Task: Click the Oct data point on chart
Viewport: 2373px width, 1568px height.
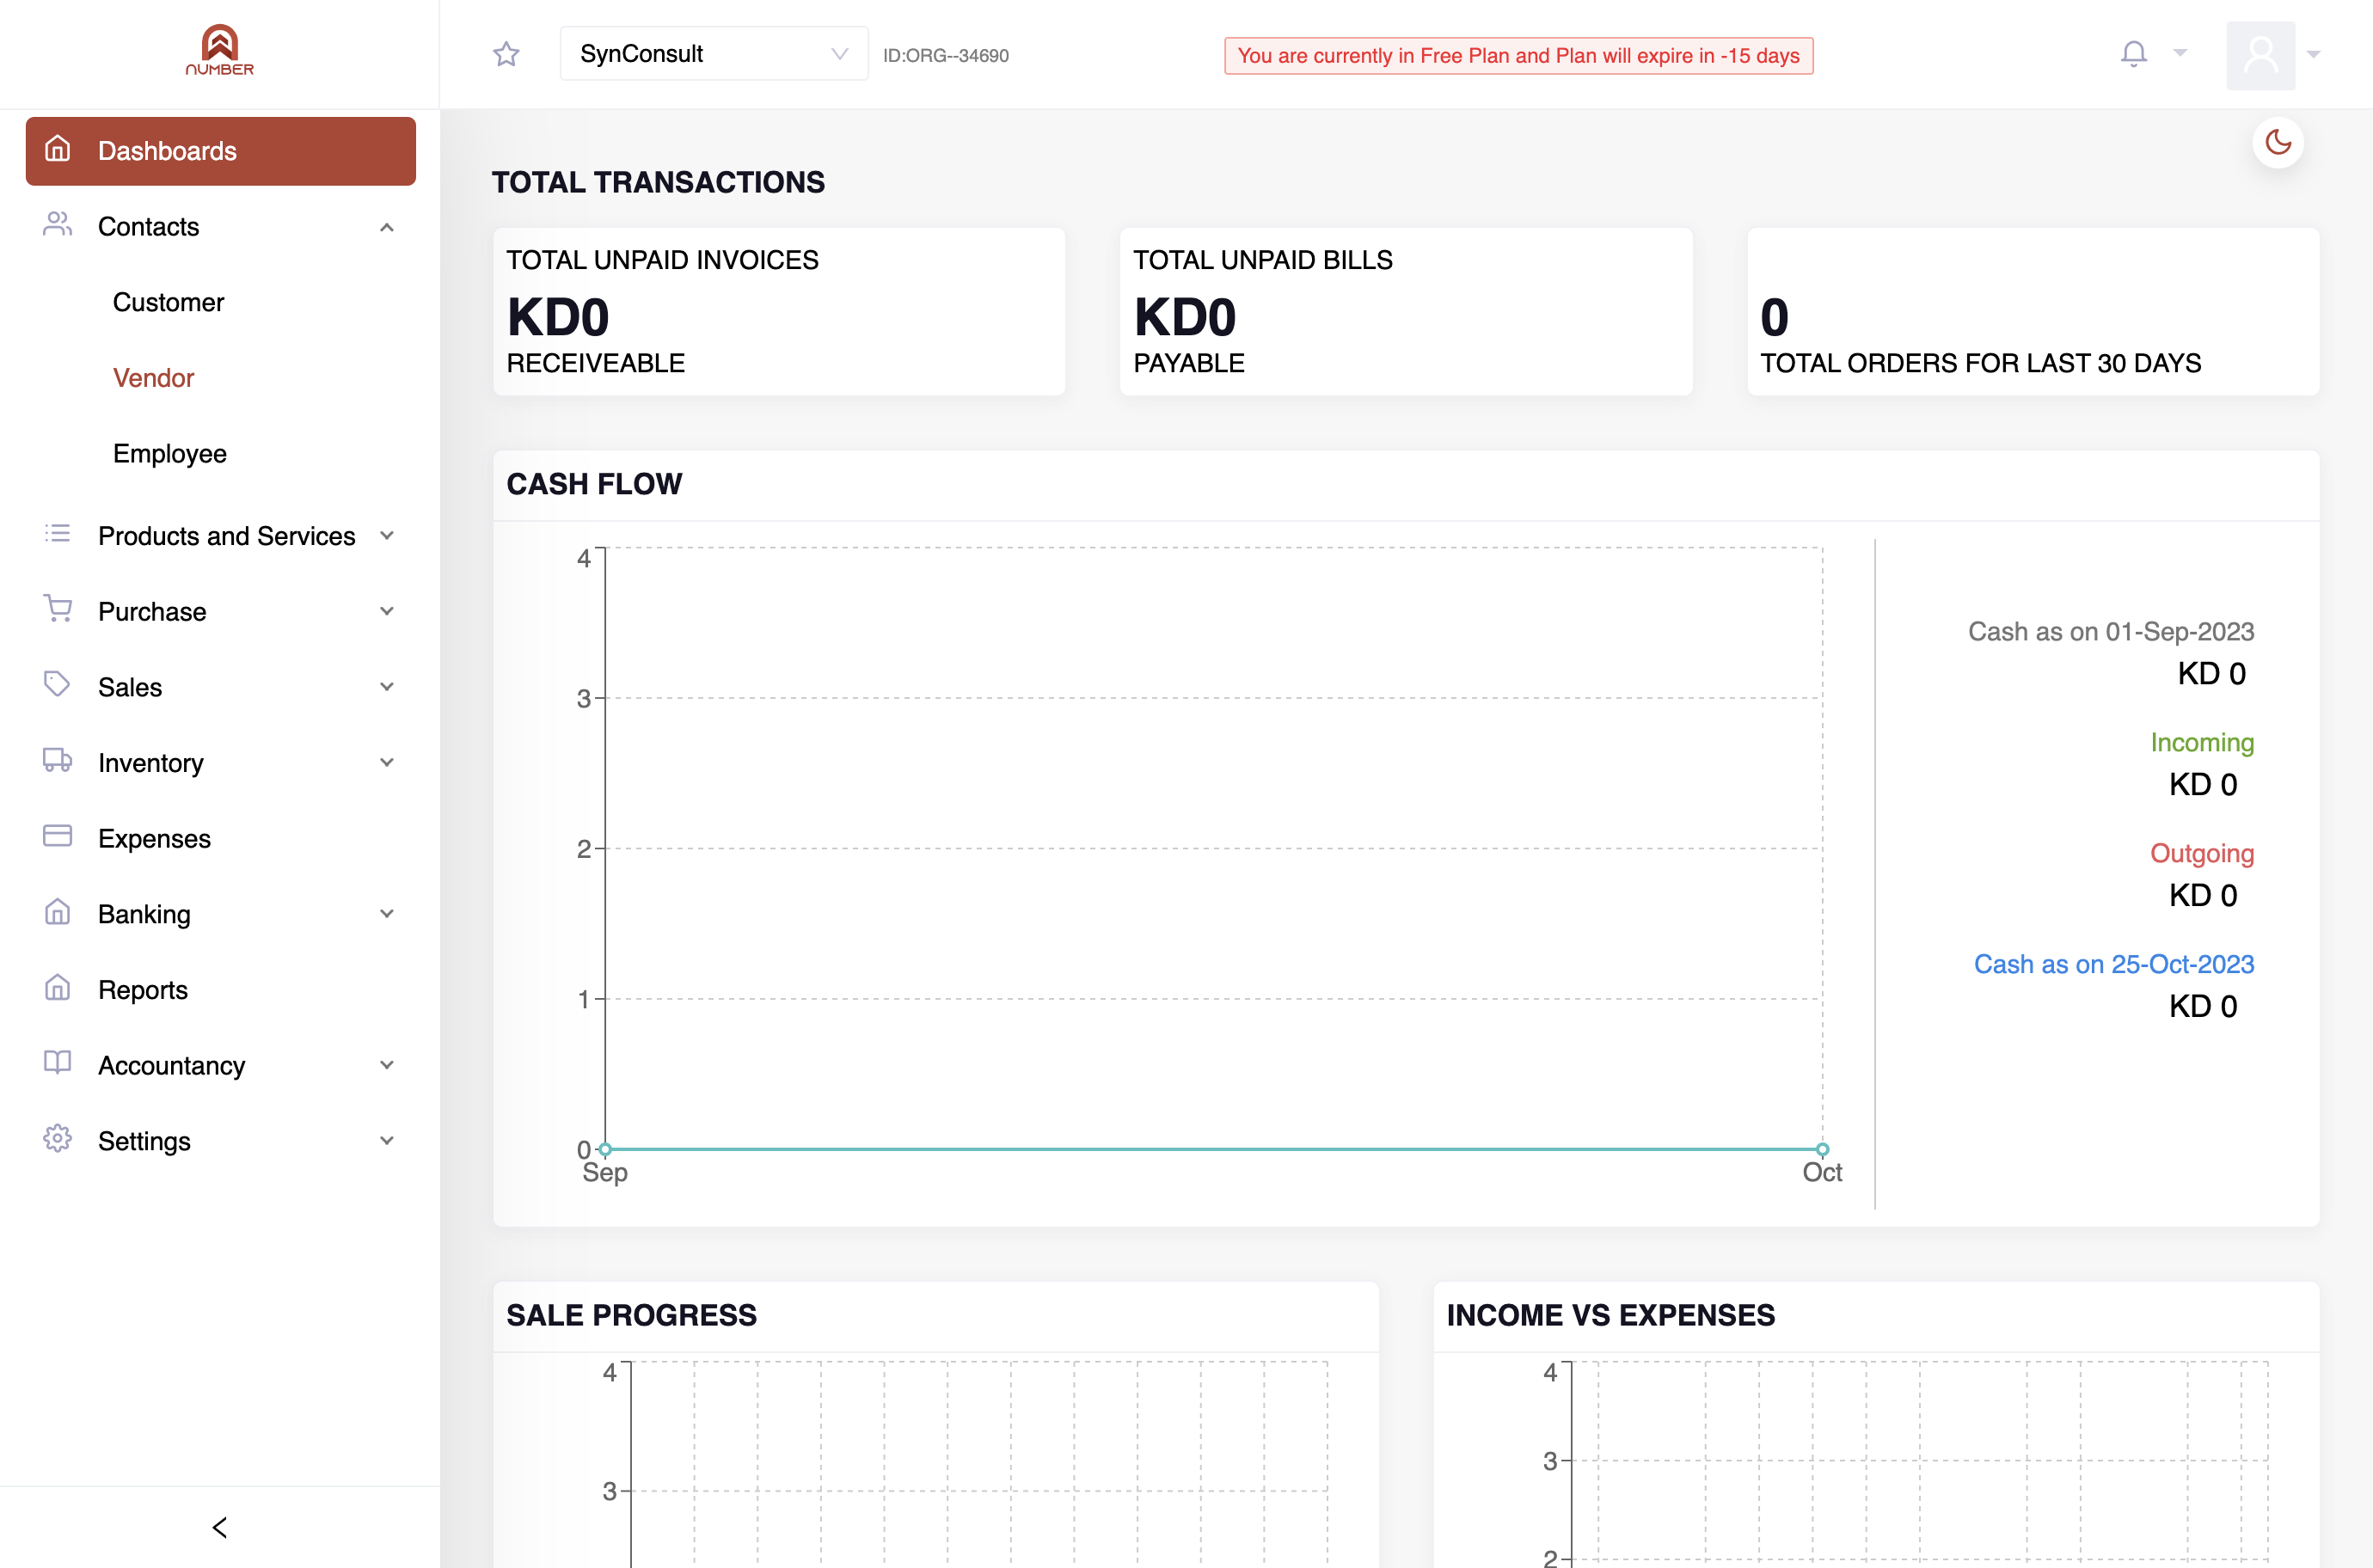Action: (1822, 1149)
